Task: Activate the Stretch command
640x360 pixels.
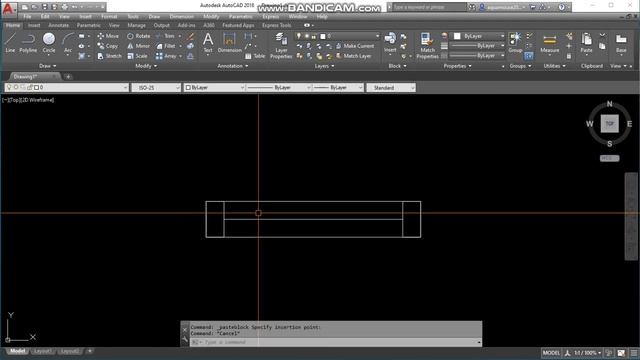Action: click(109, 56)
